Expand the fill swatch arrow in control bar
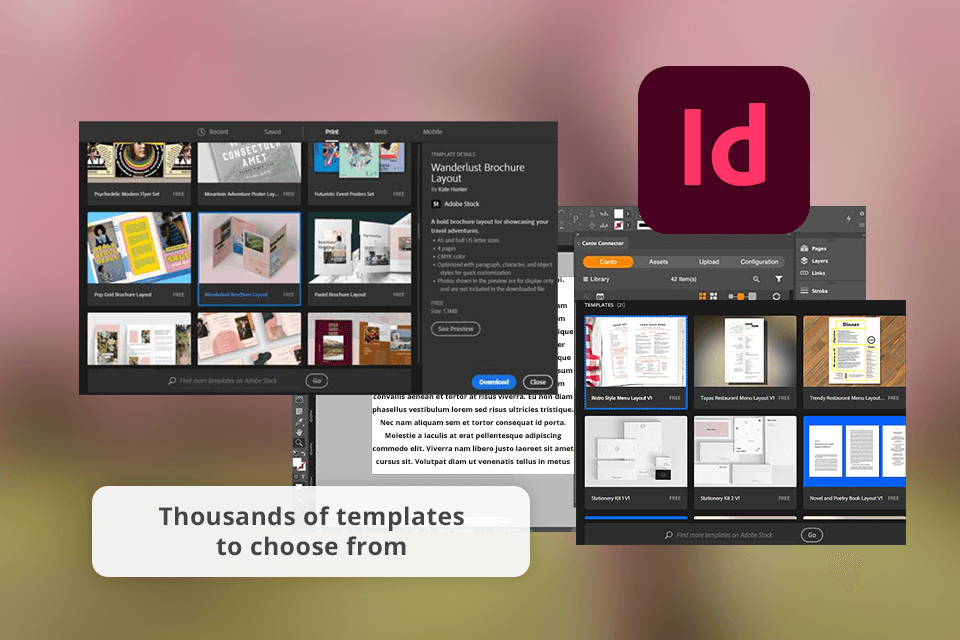The image size is (960, 640). tap(628, 214)
